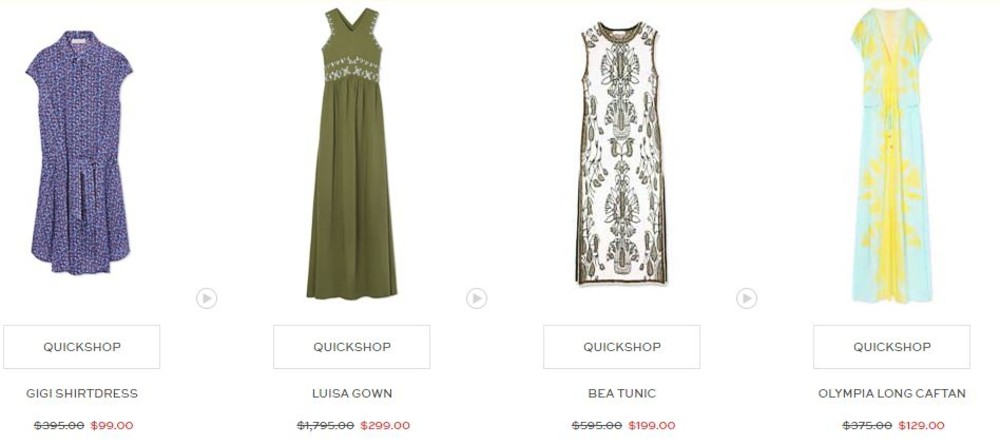Click the $99.00 sale price
The height and width of the screenshot is (445, 1000).
pos(112,425)
